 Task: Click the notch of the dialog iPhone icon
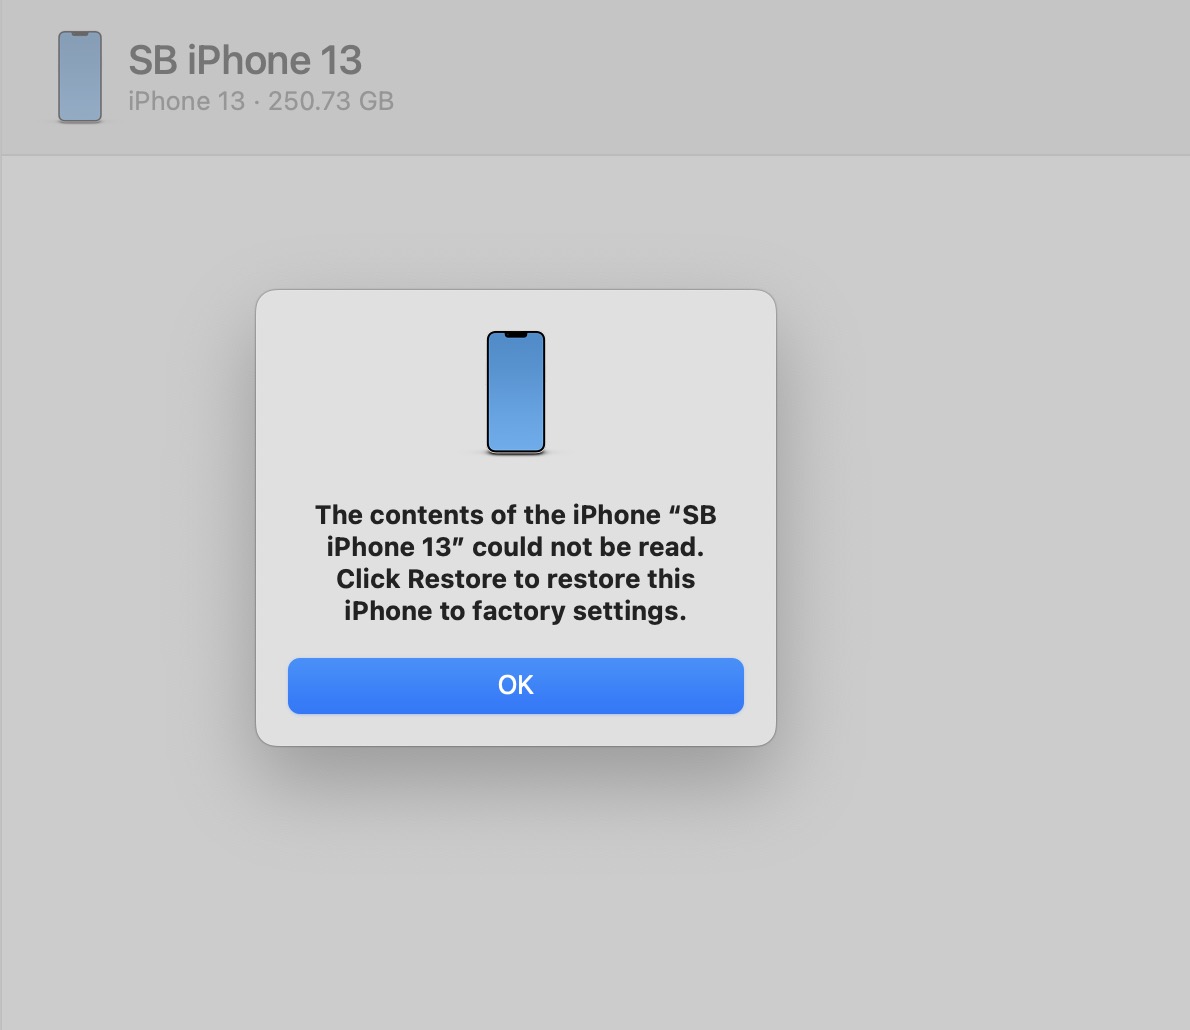516,335
